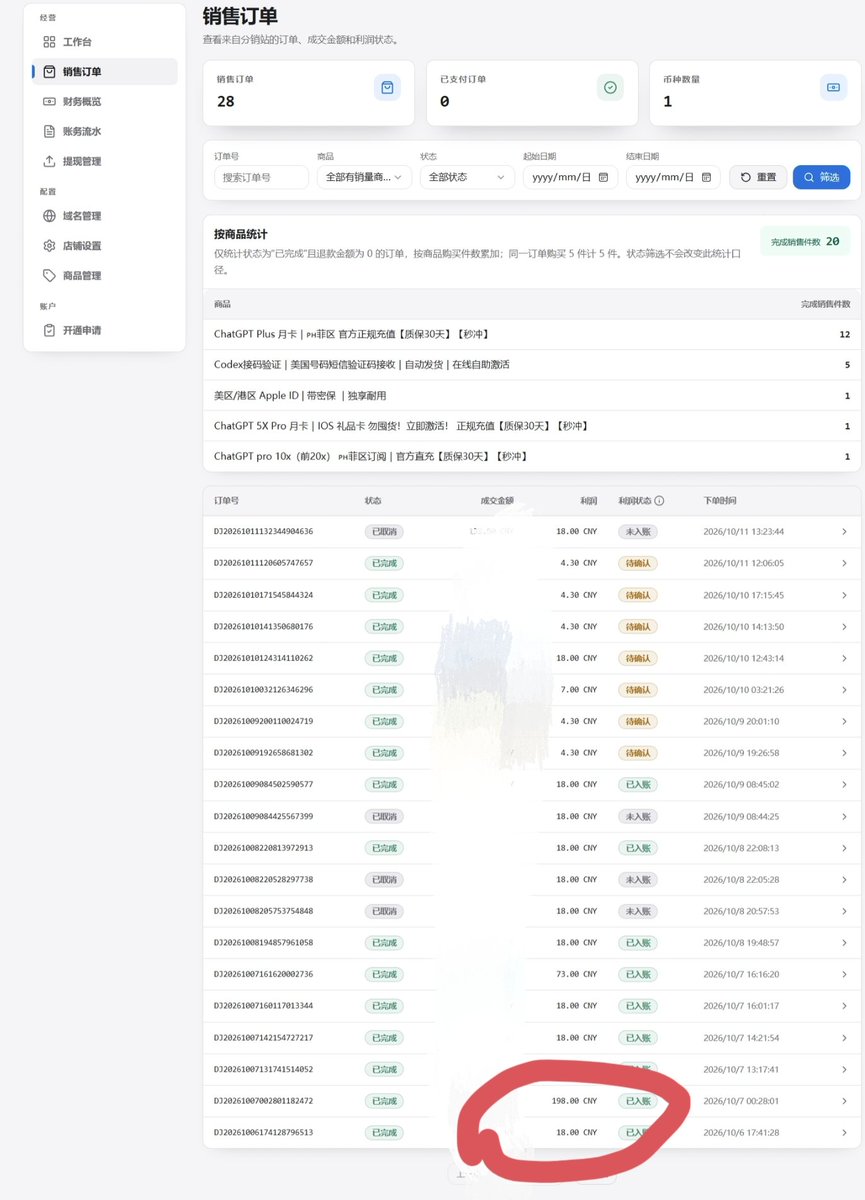Click the tag icon beside 商品管理
This screenshot has height=1200, width=865.
click(49, 276)
